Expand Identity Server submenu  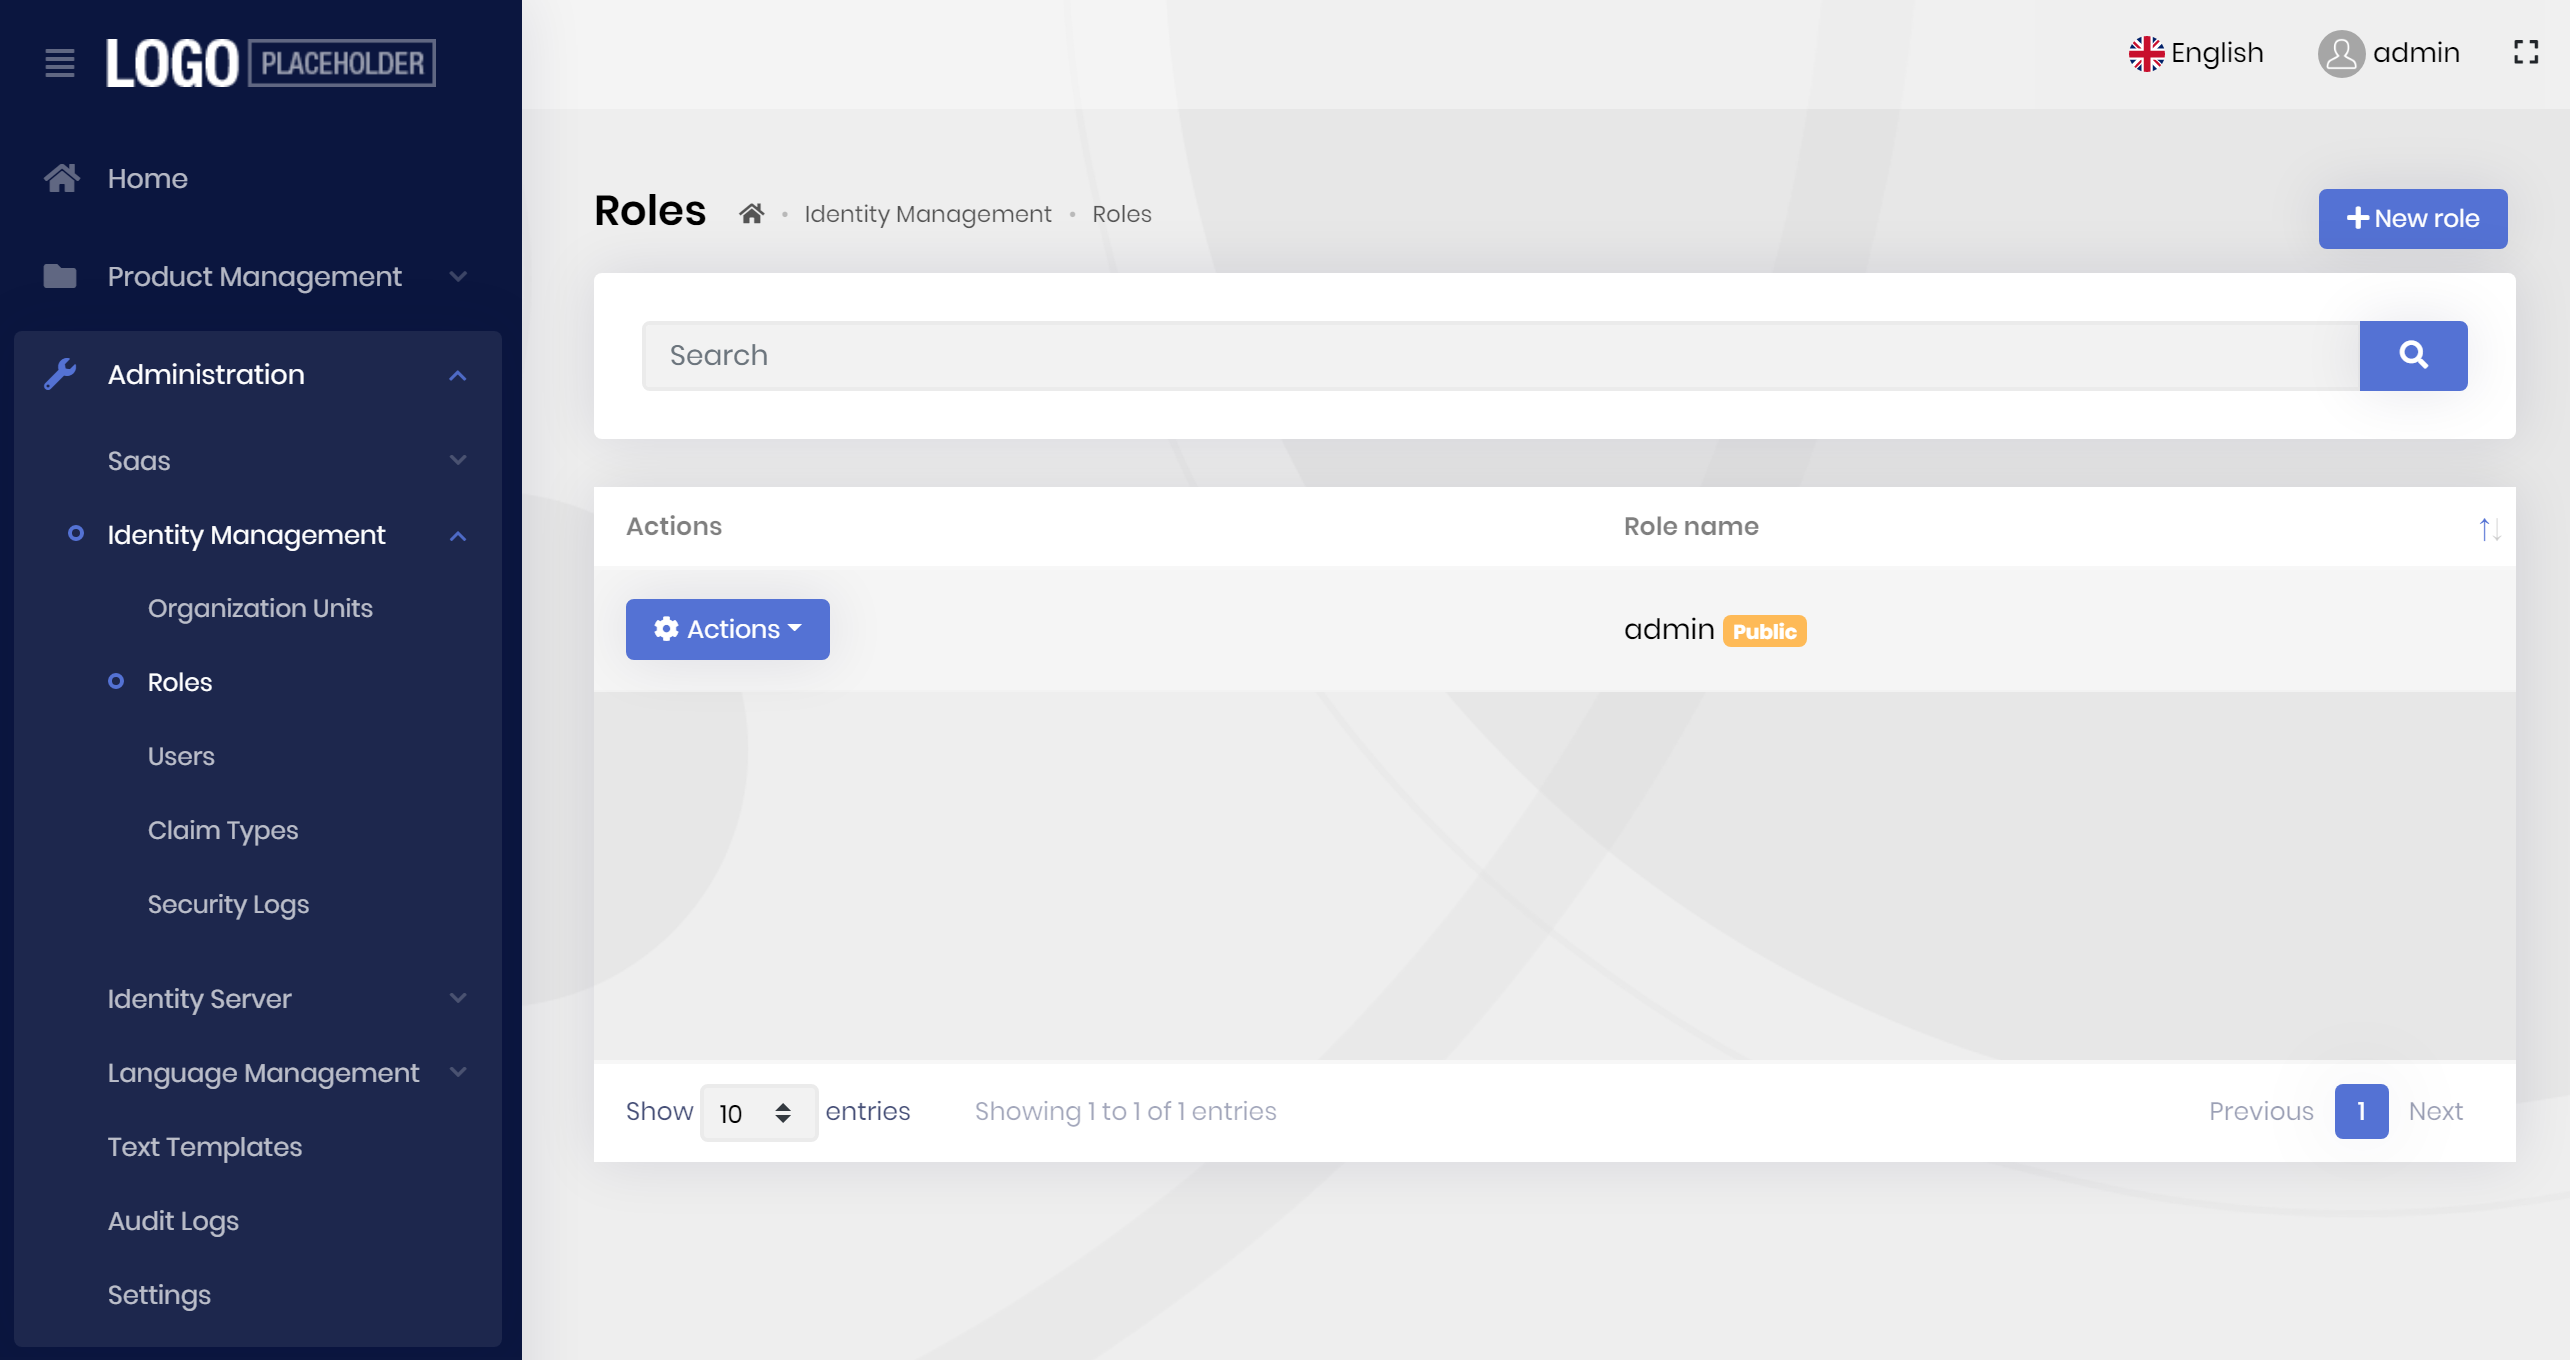click(458, 998)
